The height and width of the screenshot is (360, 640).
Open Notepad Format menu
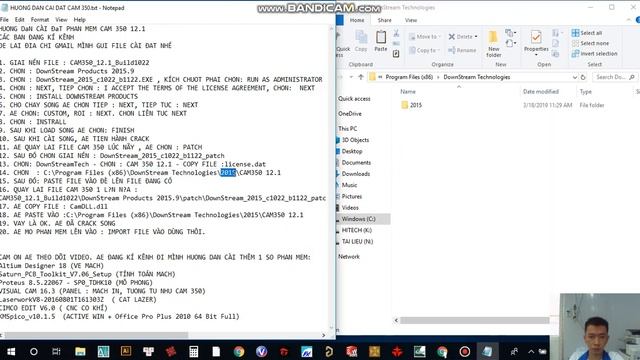tap(40, 20)
